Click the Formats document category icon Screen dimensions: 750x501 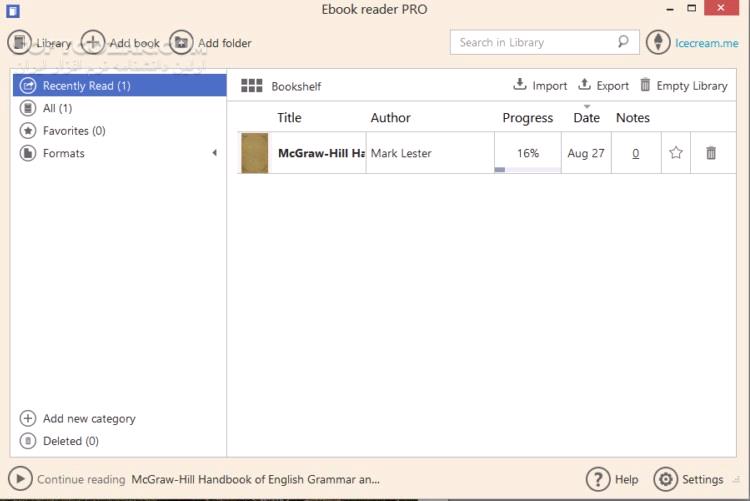[x=28, y=153]
